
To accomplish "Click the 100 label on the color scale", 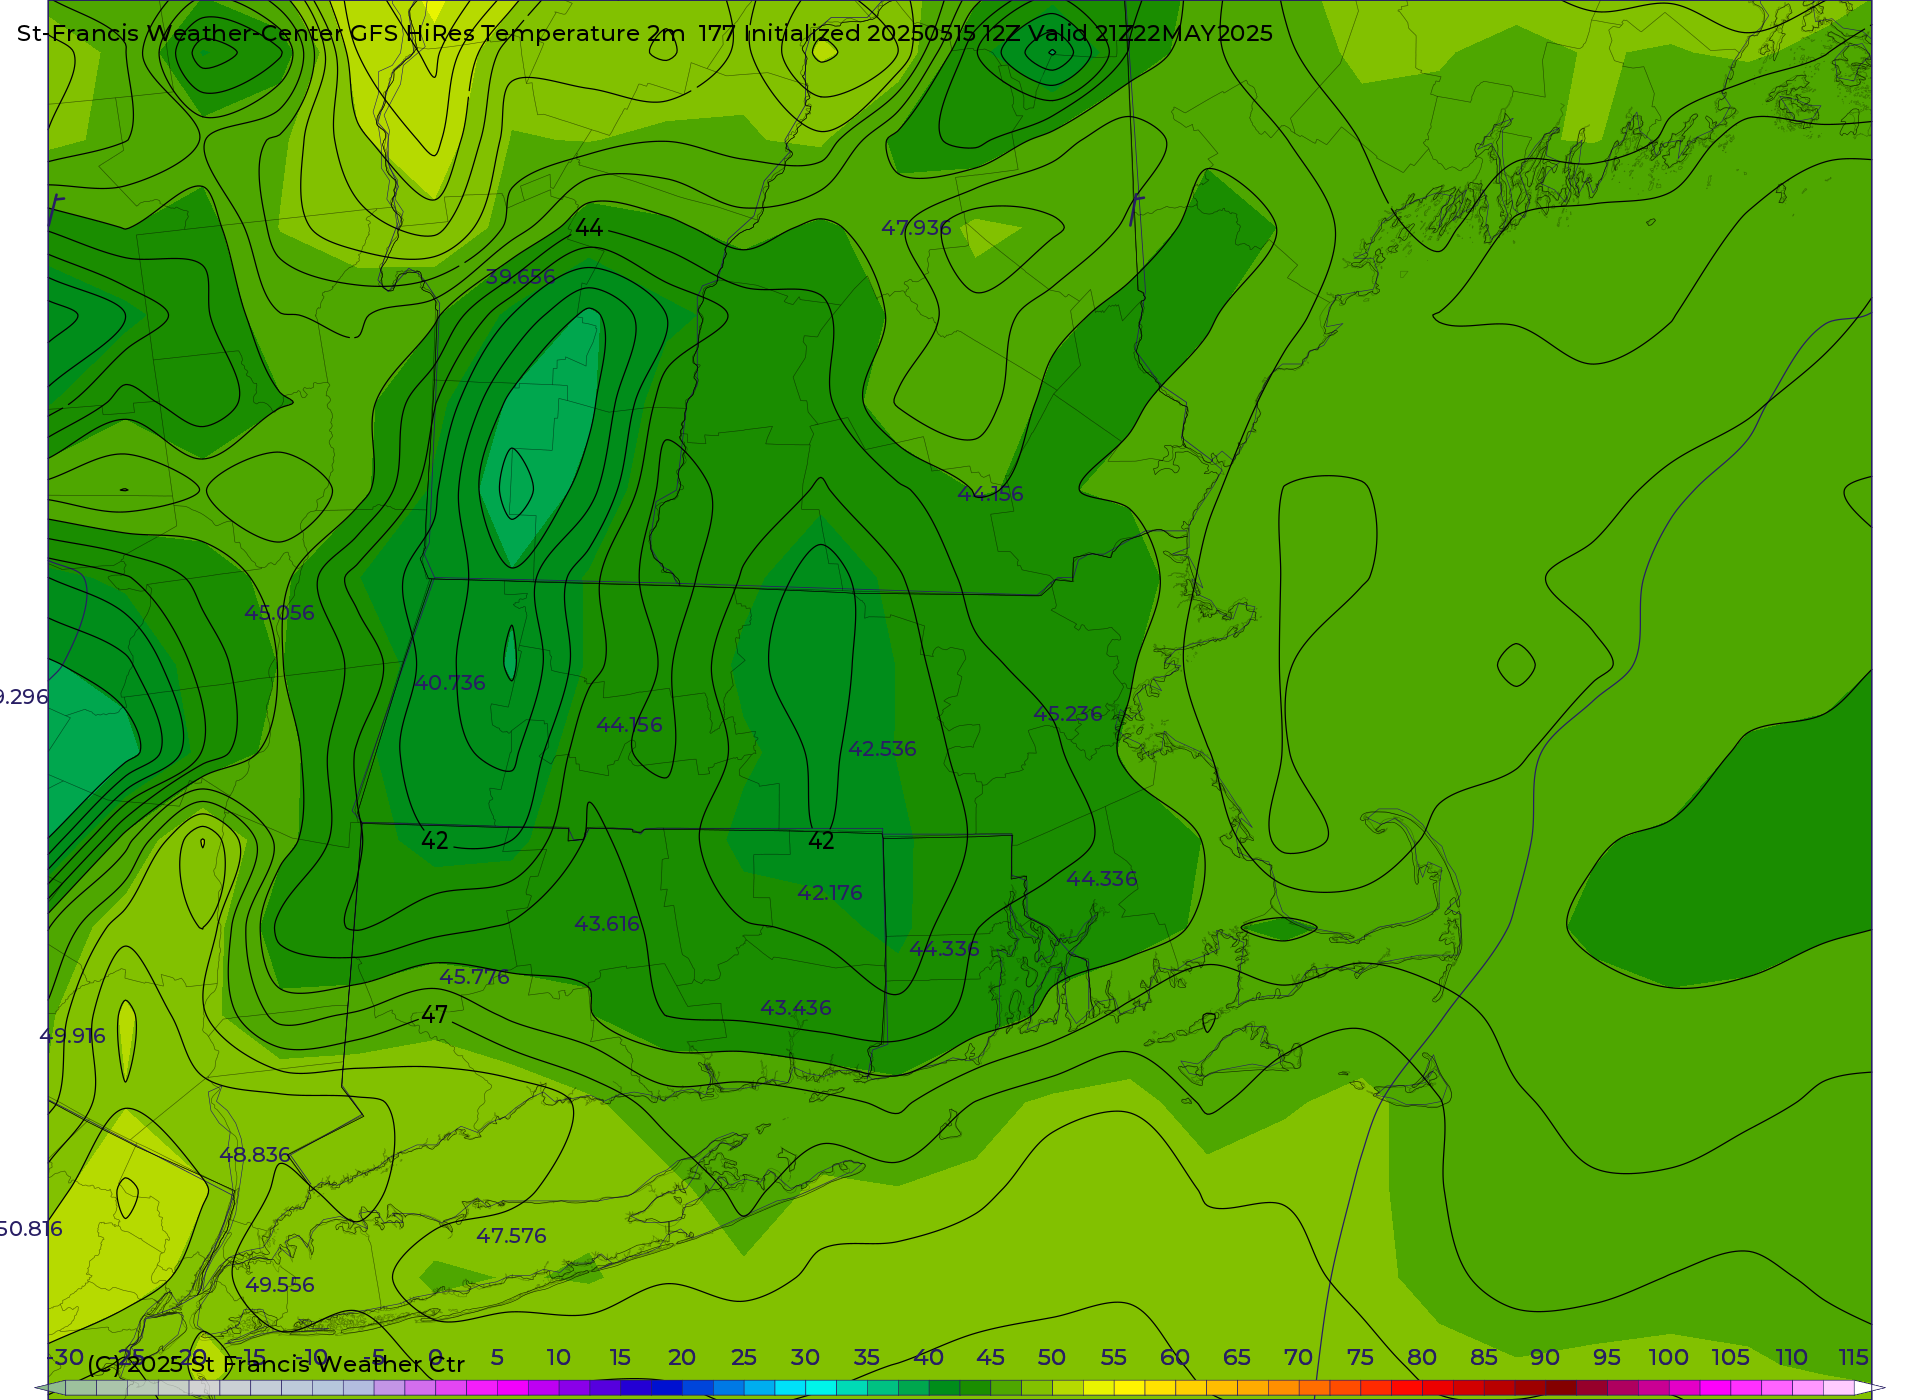I will pyautogui.click(x=1669, y=1357).
